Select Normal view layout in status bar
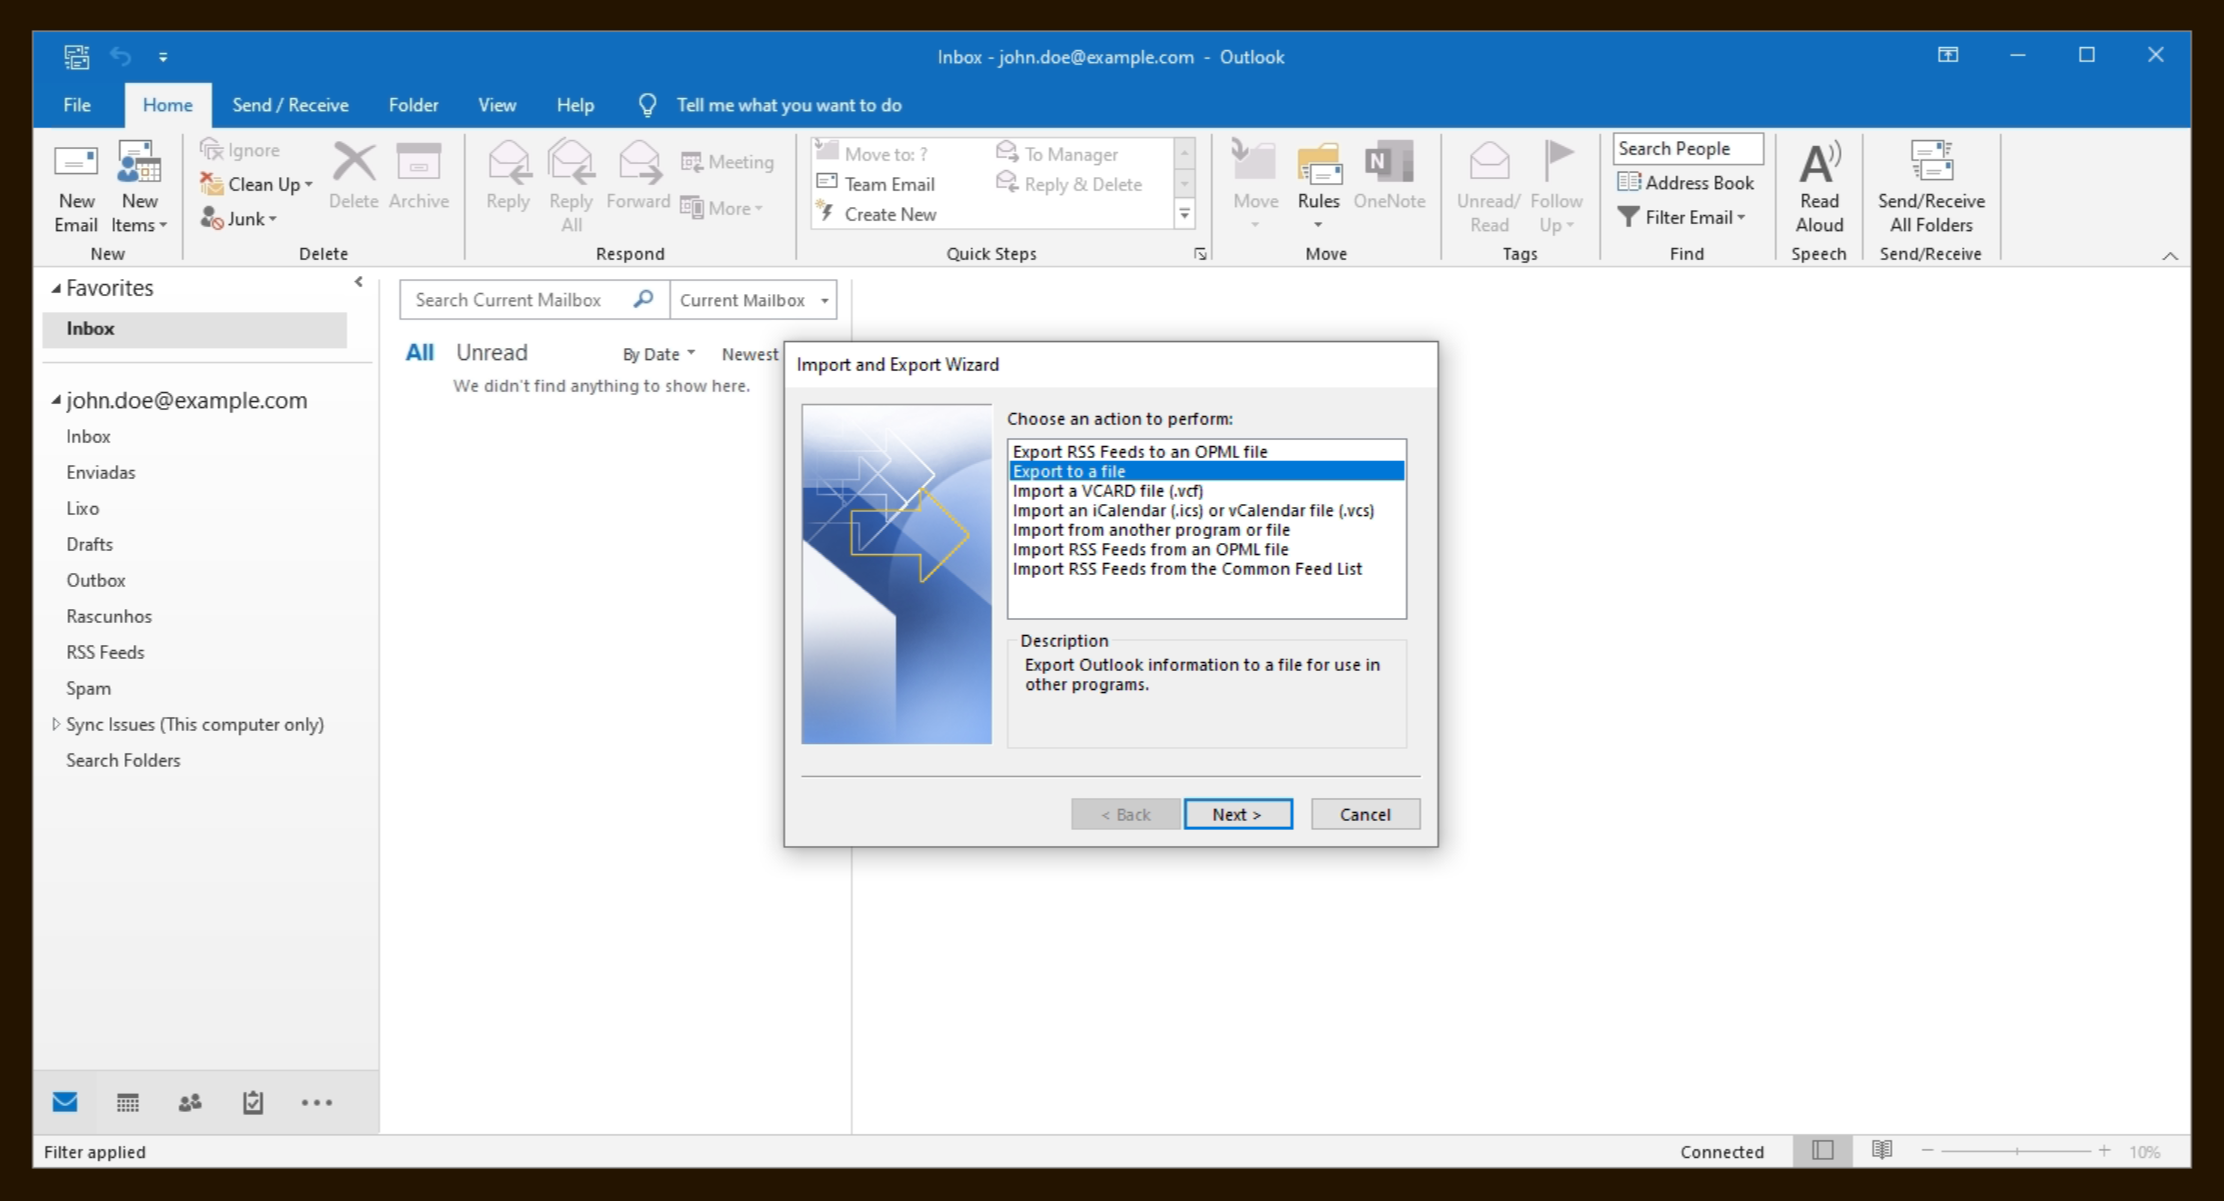This screenshot has width=2224, height=1201. coord(1822,1150)
